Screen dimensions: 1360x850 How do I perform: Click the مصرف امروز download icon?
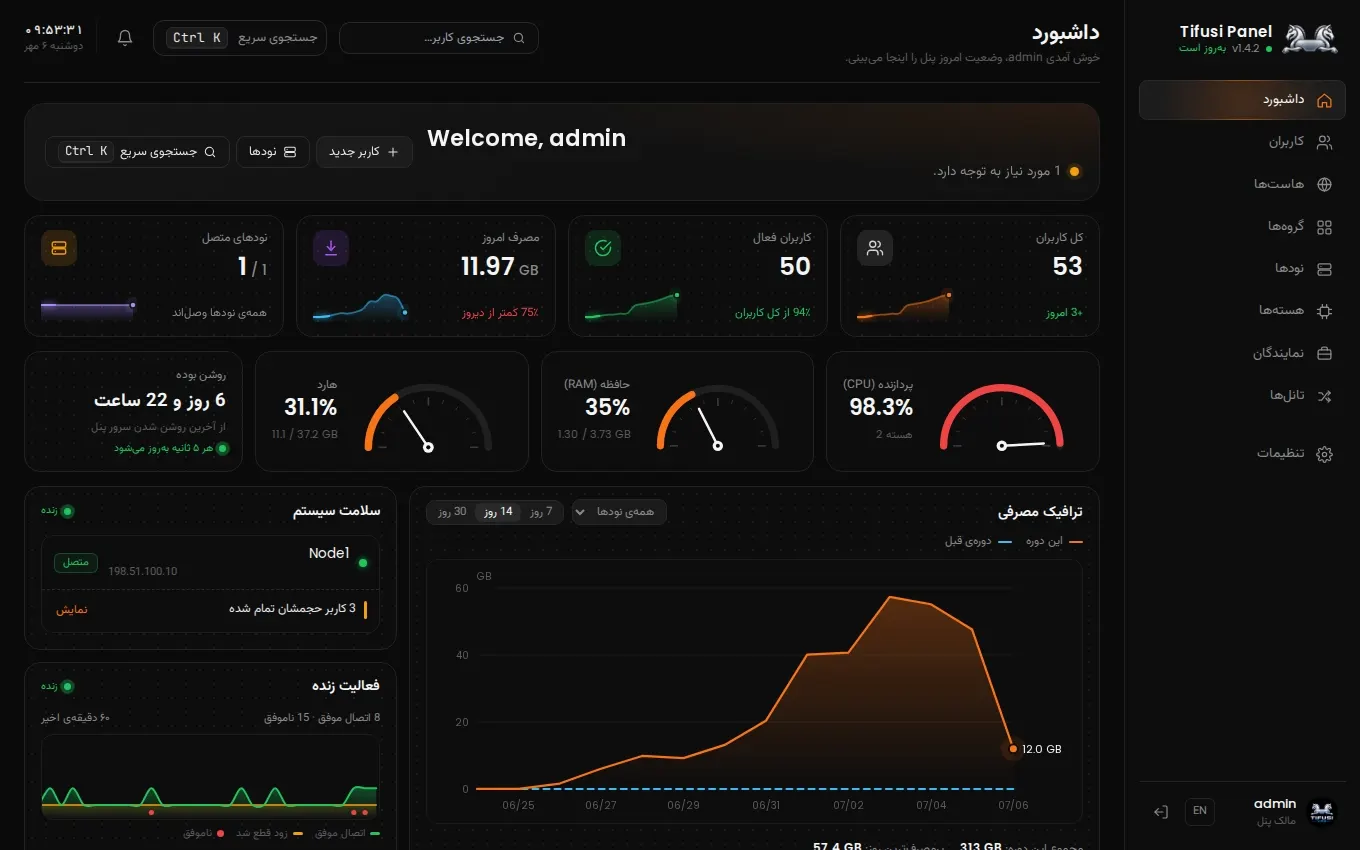[331, 248]
